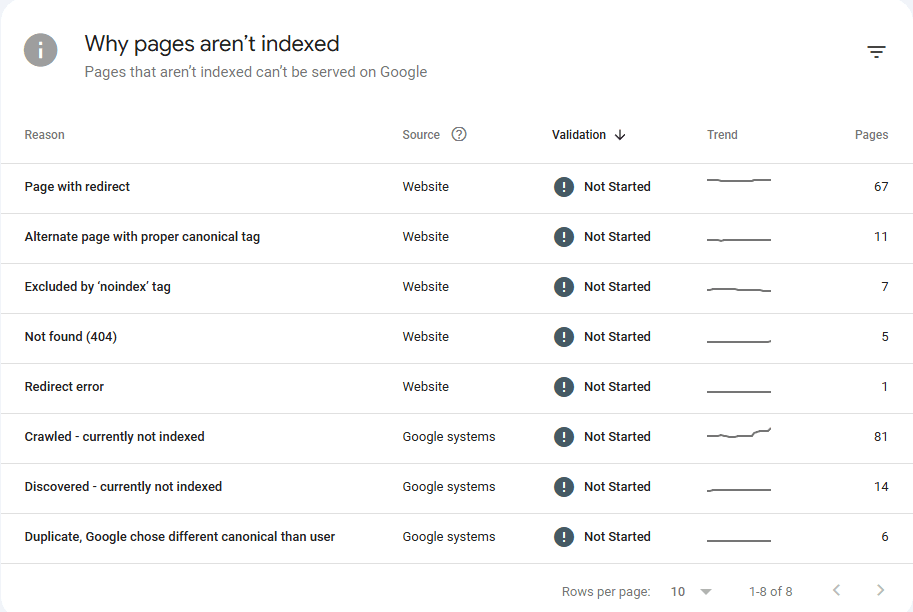
Task: Click trend sparkline for Crawled row
Action: click(738, 433)
